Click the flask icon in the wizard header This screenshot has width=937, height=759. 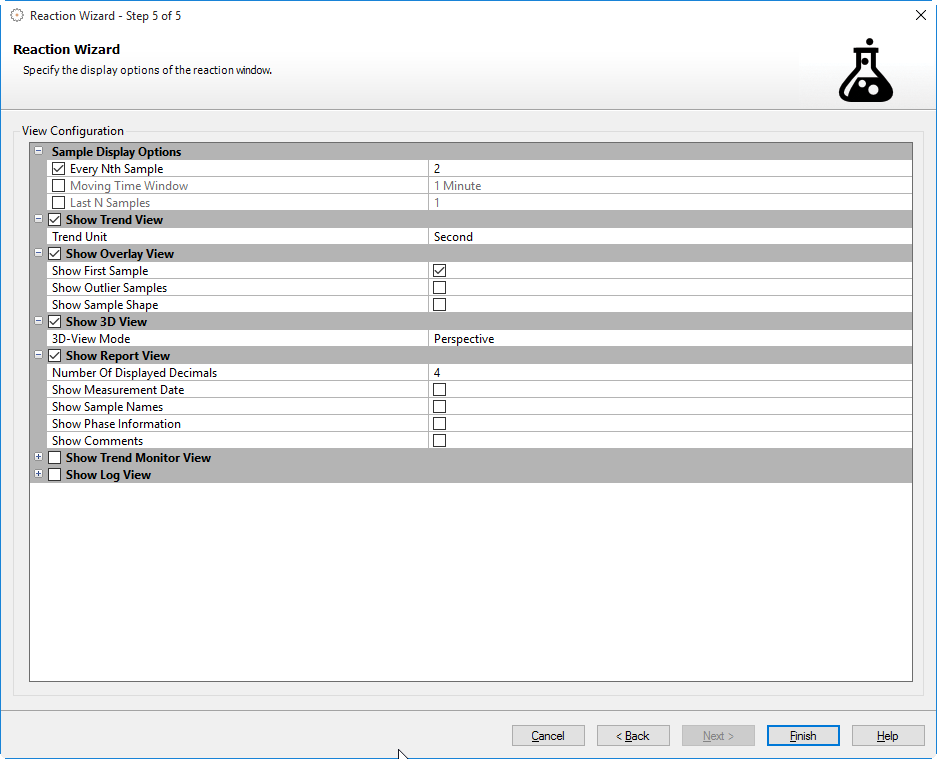click(865, 72)
